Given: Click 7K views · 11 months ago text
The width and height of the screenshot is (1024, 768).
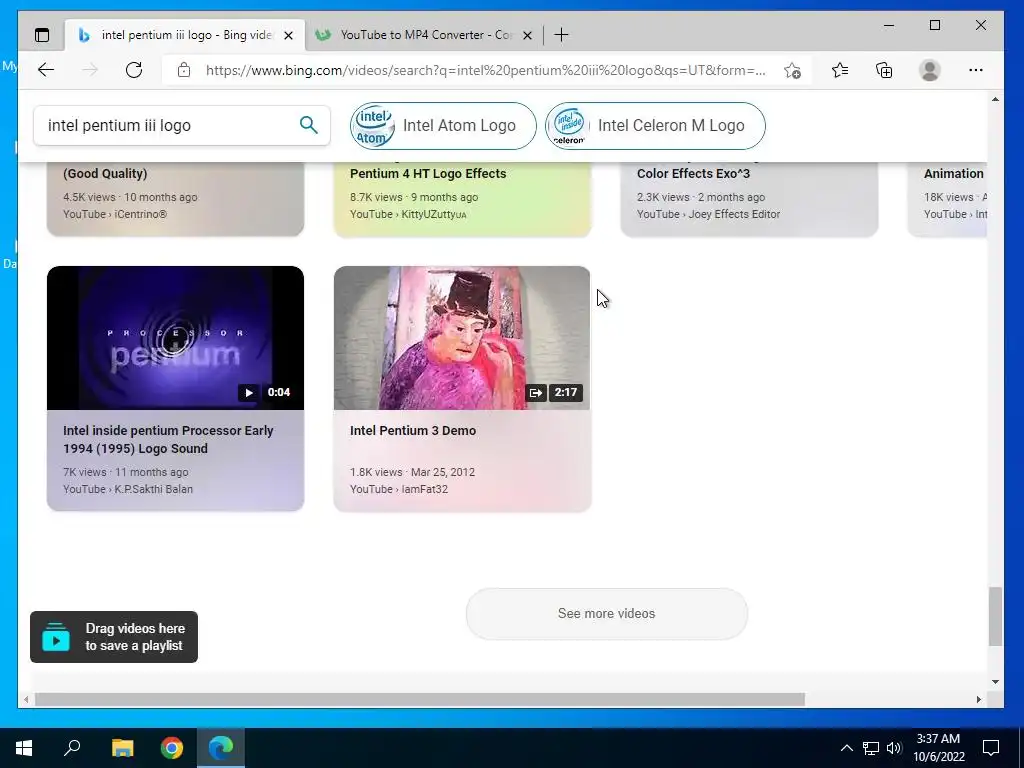Looking at the screenshot, I should pos(126,472).
